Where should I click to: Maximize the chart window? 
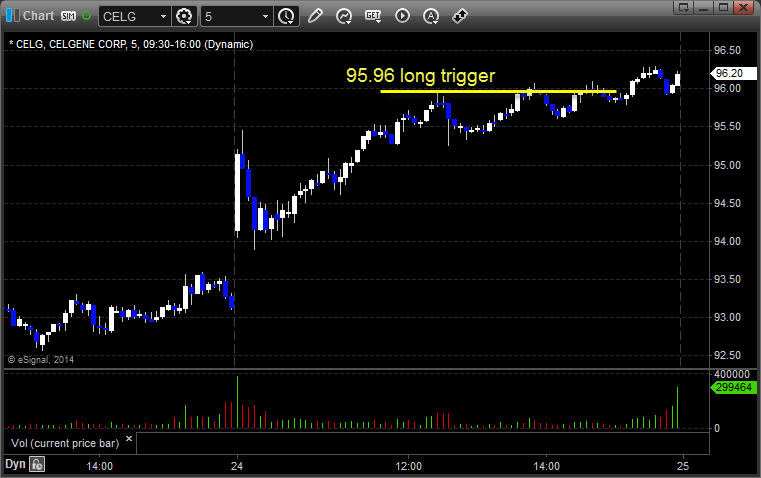click(723, 7)
